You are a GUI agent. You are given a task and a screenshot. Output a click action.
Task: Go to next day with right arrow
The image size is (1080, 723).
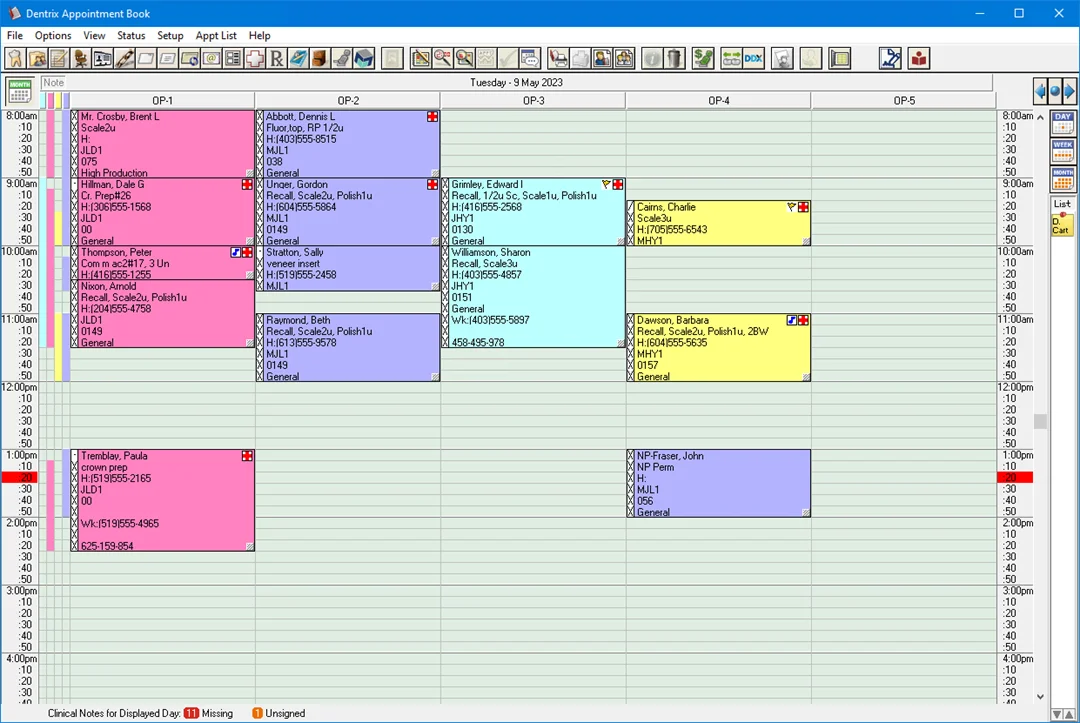pyautogui.click(x=1069, y=92)
